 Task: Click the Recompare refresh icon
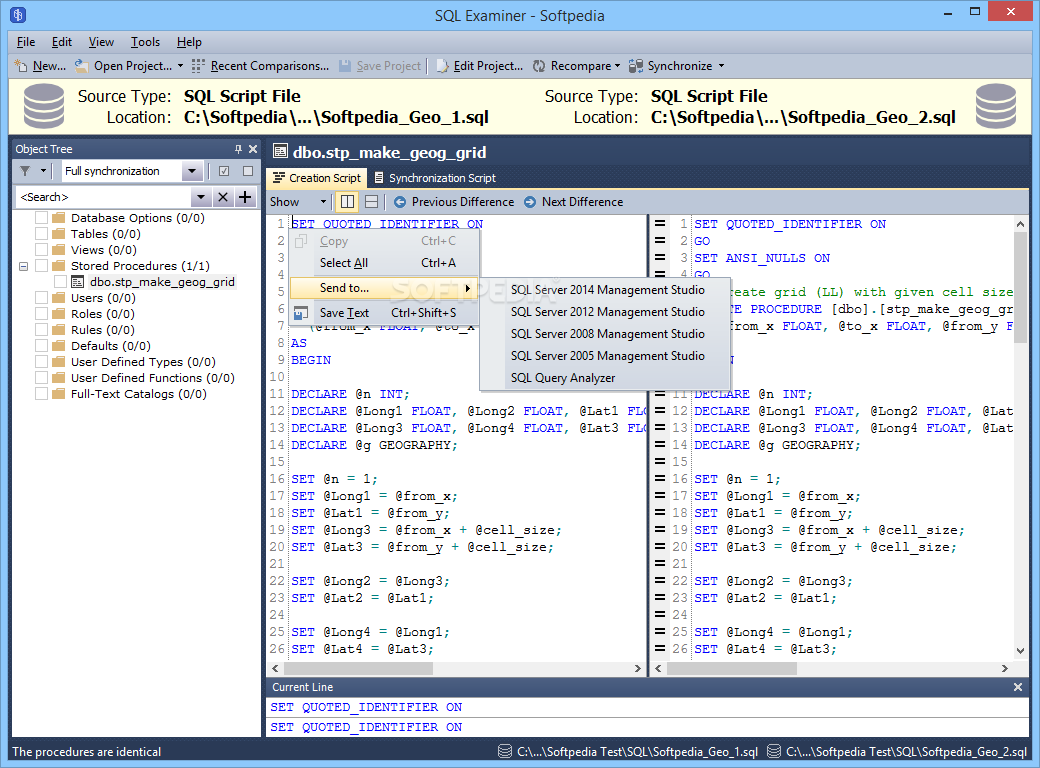[x=539, y=66]
